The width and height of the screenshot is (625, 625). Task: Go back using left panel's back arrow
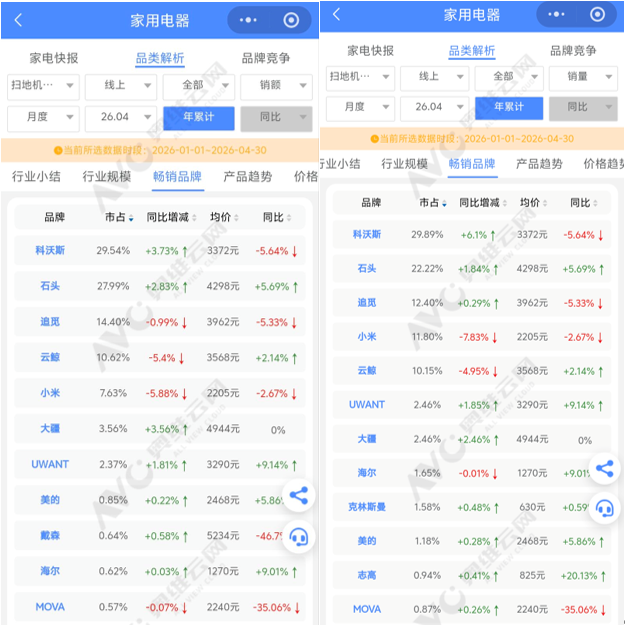point(18,20)
